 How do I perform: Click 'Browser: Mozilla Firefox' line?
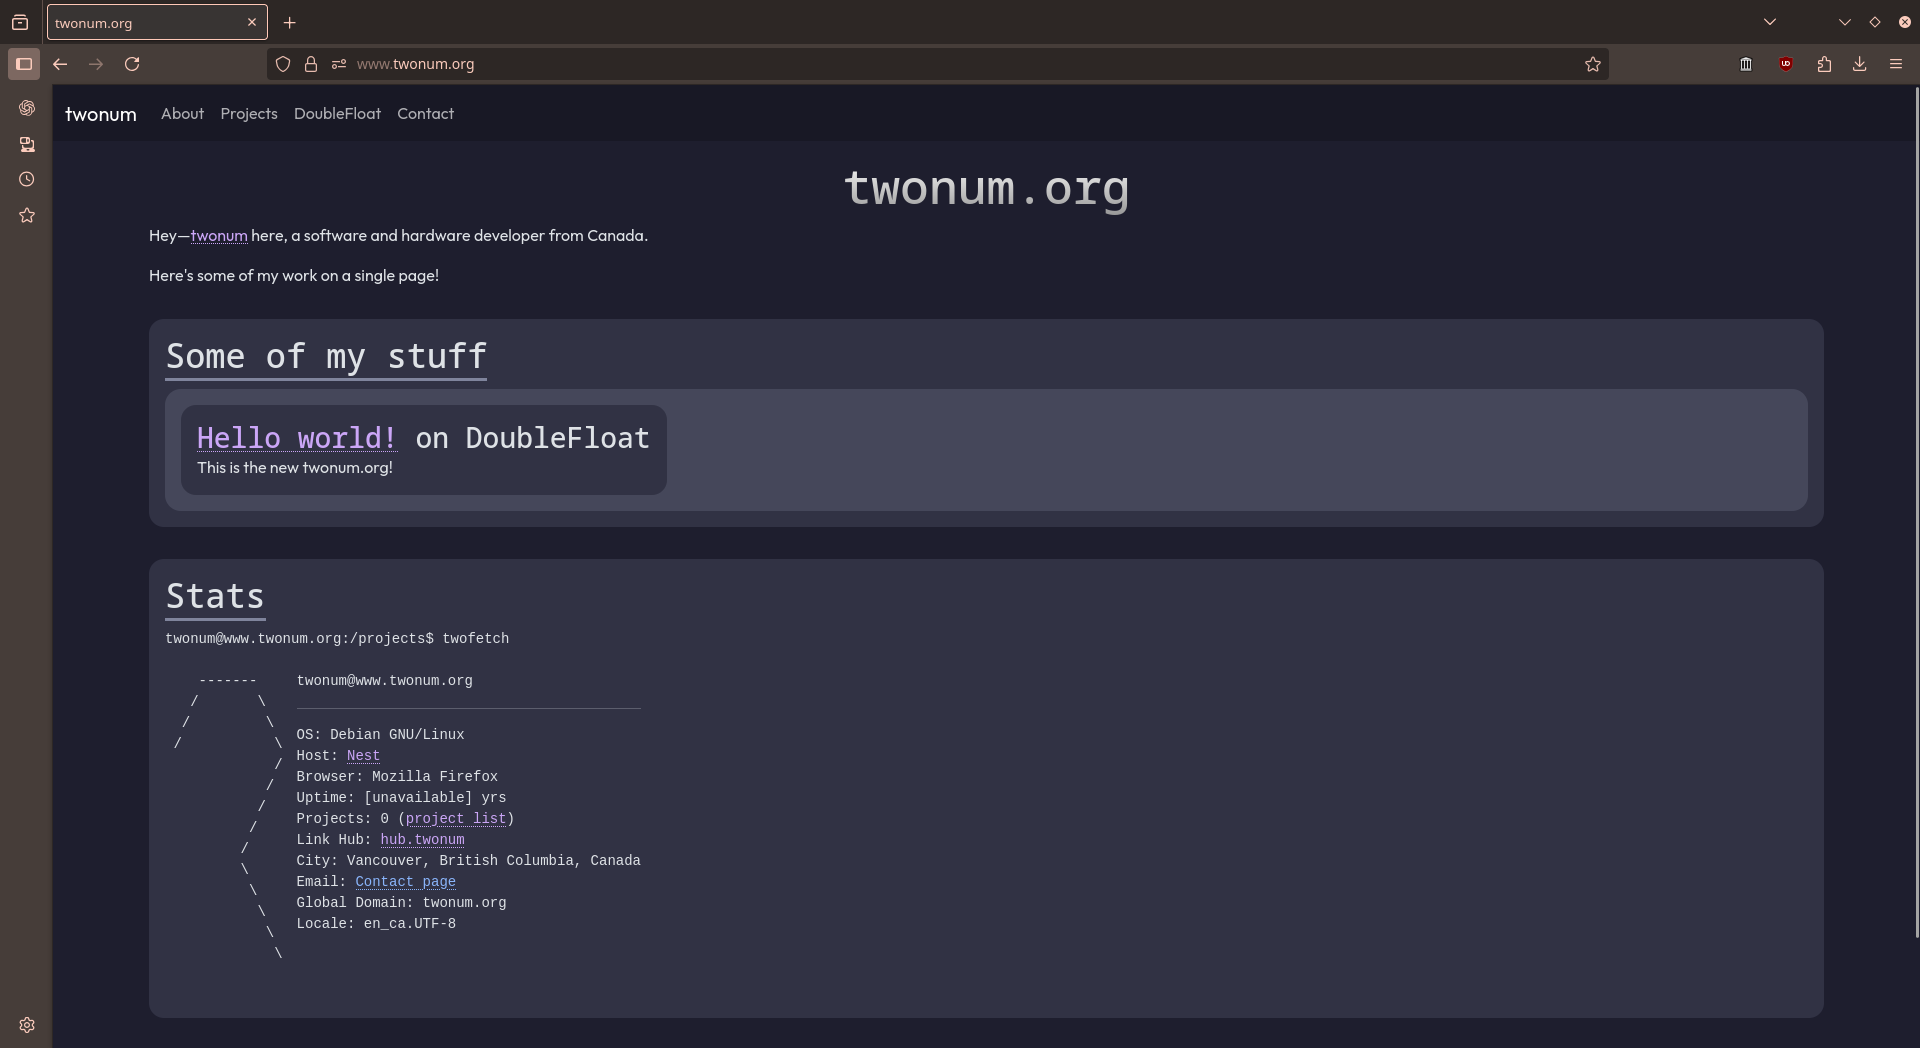[x=397, y=777]
